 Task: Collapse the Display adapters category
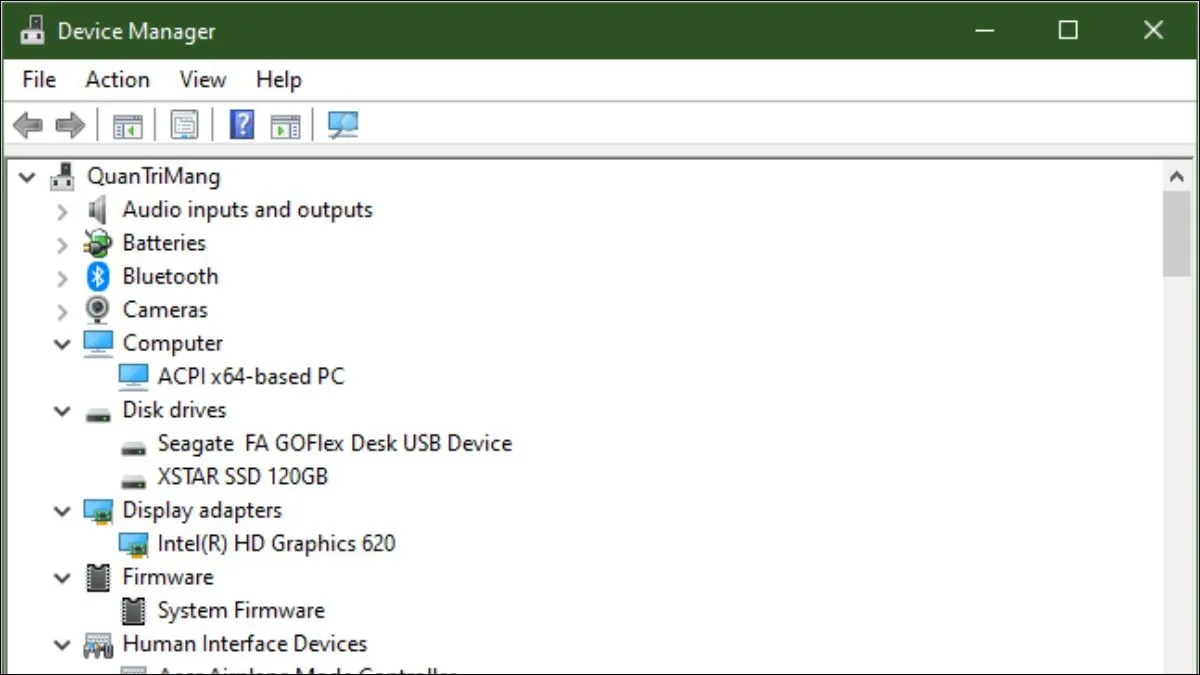62,511
